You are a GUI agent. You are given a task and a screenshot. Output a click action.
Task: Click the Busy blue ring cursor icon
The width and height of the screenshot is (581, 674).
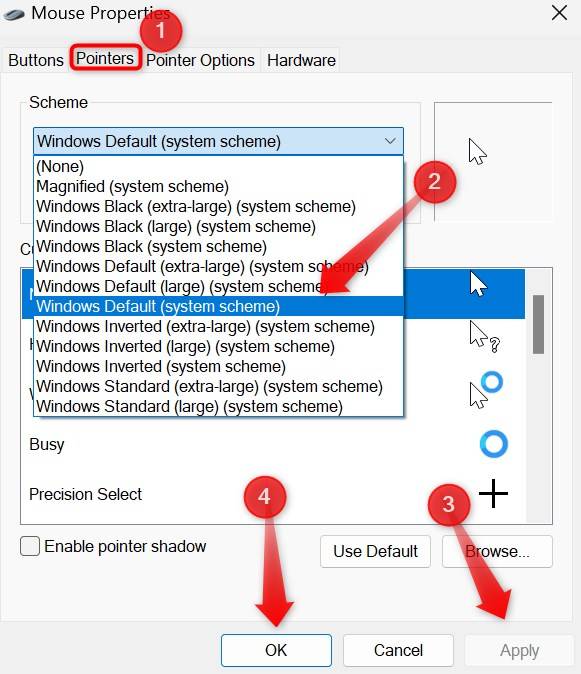coord(493,444)
